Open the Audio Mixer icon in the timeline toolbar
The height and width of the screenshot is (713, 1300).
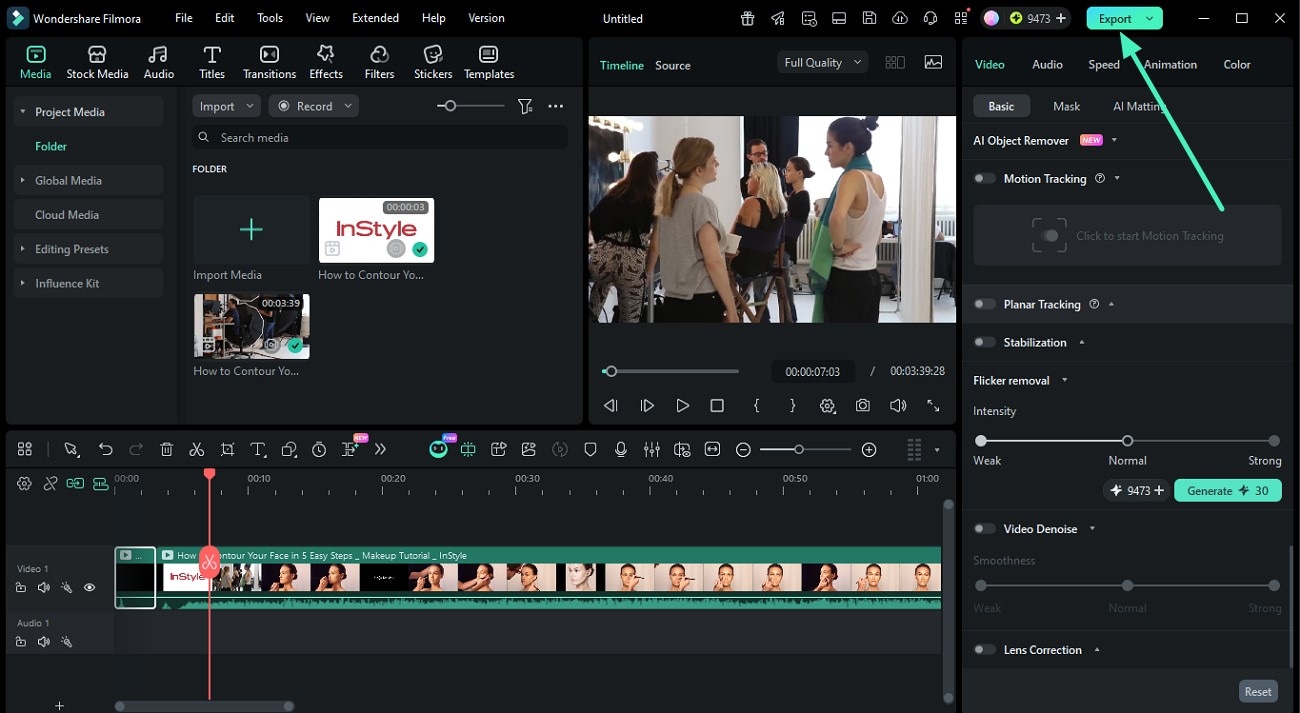[x=650, y=449]
